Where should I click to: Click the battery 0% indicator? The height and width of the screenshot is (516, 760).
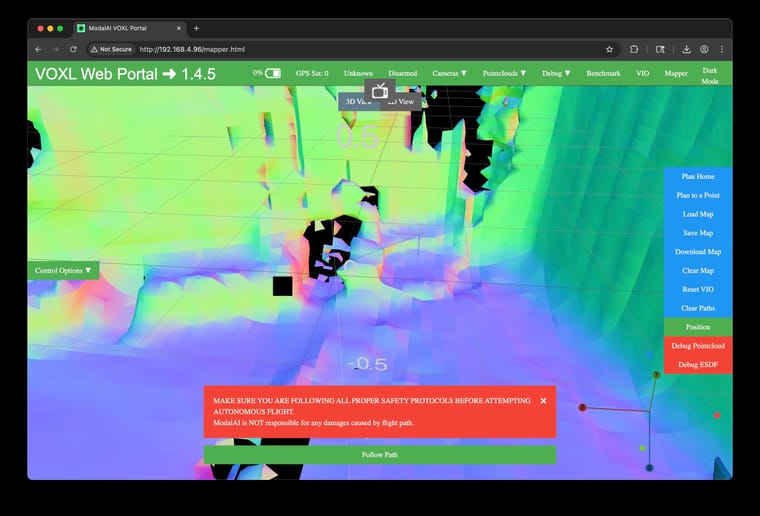click(x=266, y=73)
